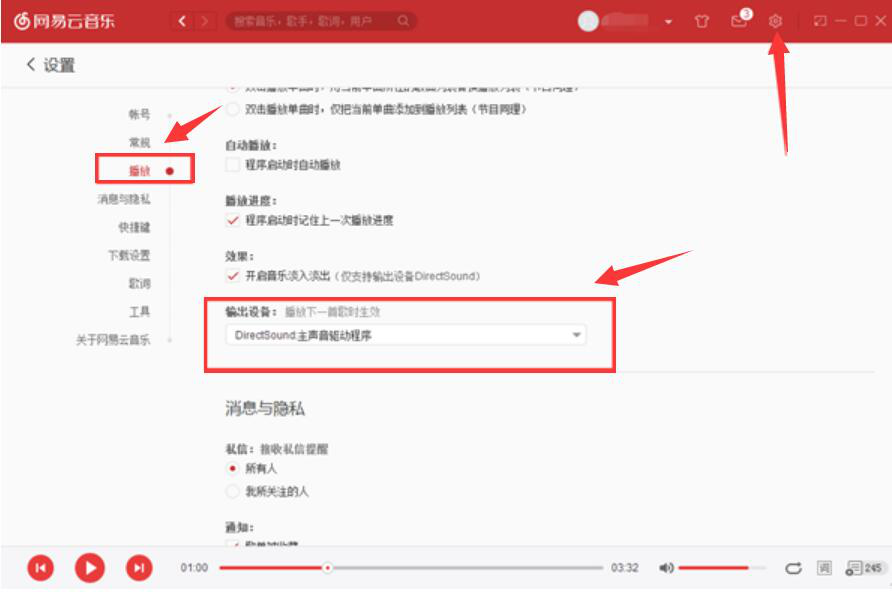Viewport: 892px width, 593px height.
Task: Open the messages mailbox icon
Action: [738, 21]
